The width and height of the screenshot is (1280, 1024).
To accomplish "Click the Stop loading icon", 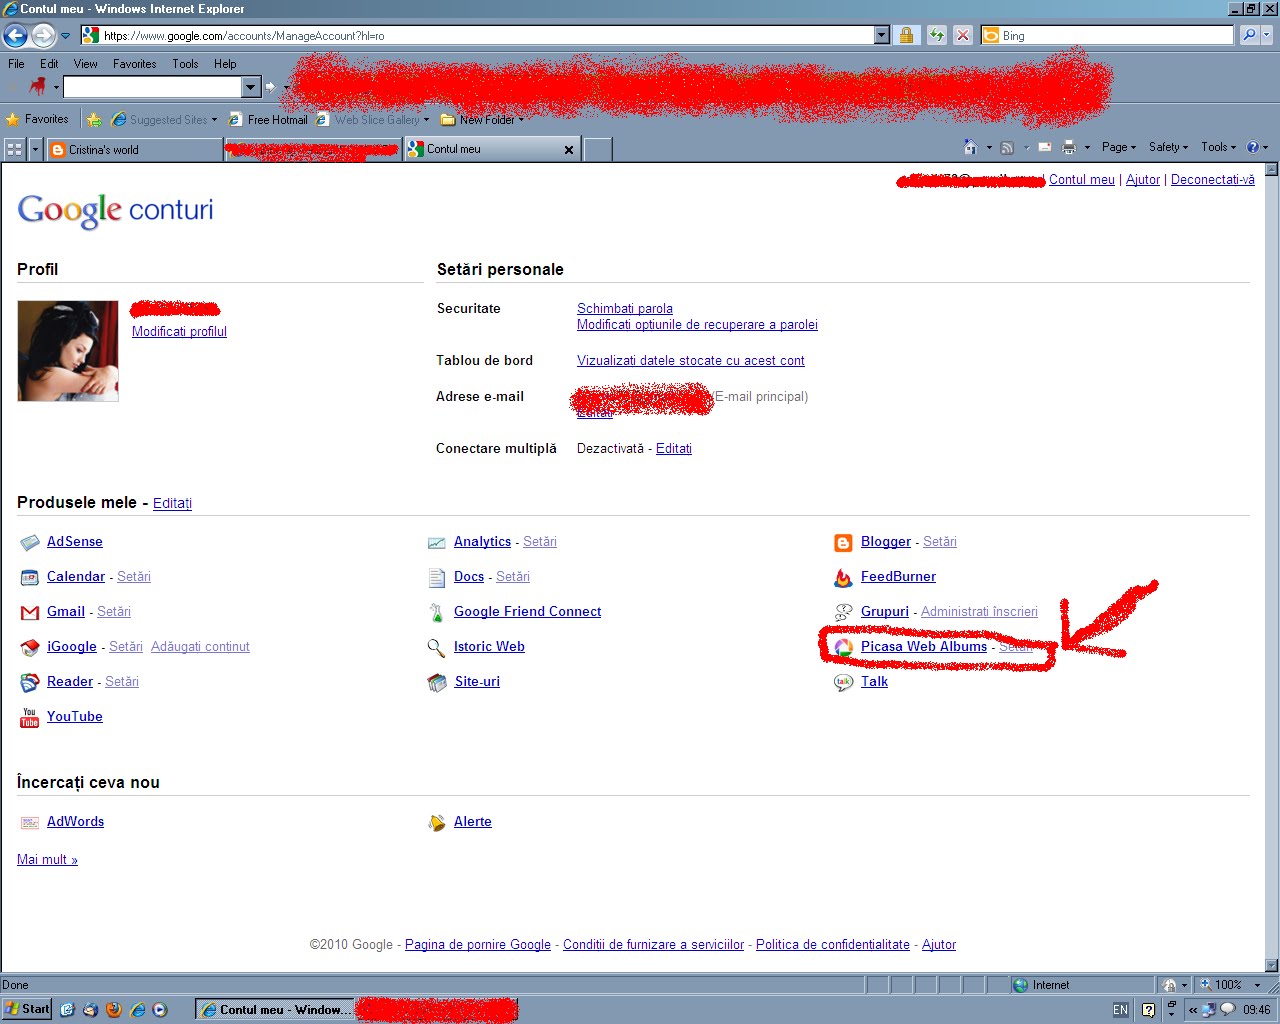I will point(963,36).
